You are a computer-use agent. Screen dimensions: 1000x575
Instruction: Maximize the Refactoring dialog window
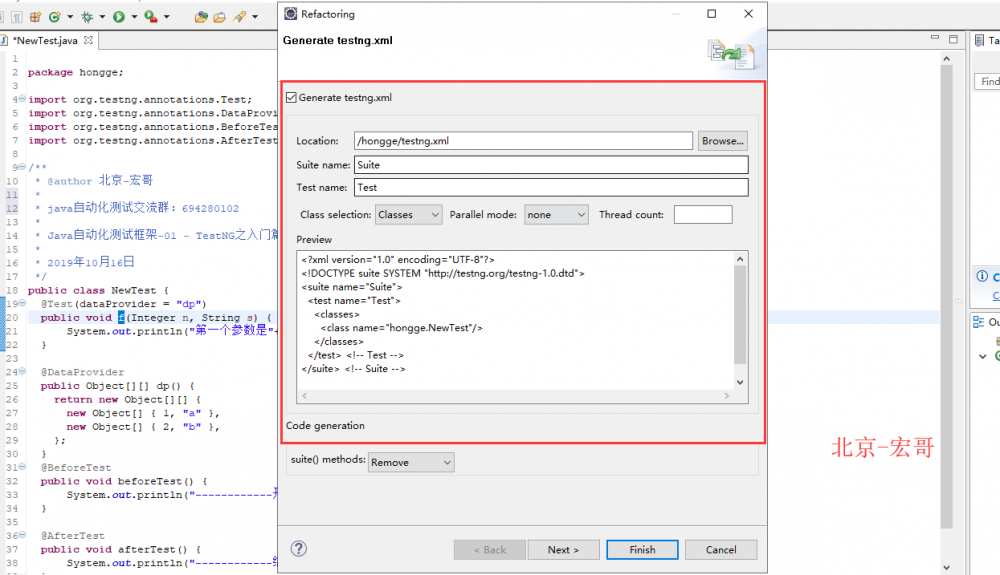pos(712,14)
